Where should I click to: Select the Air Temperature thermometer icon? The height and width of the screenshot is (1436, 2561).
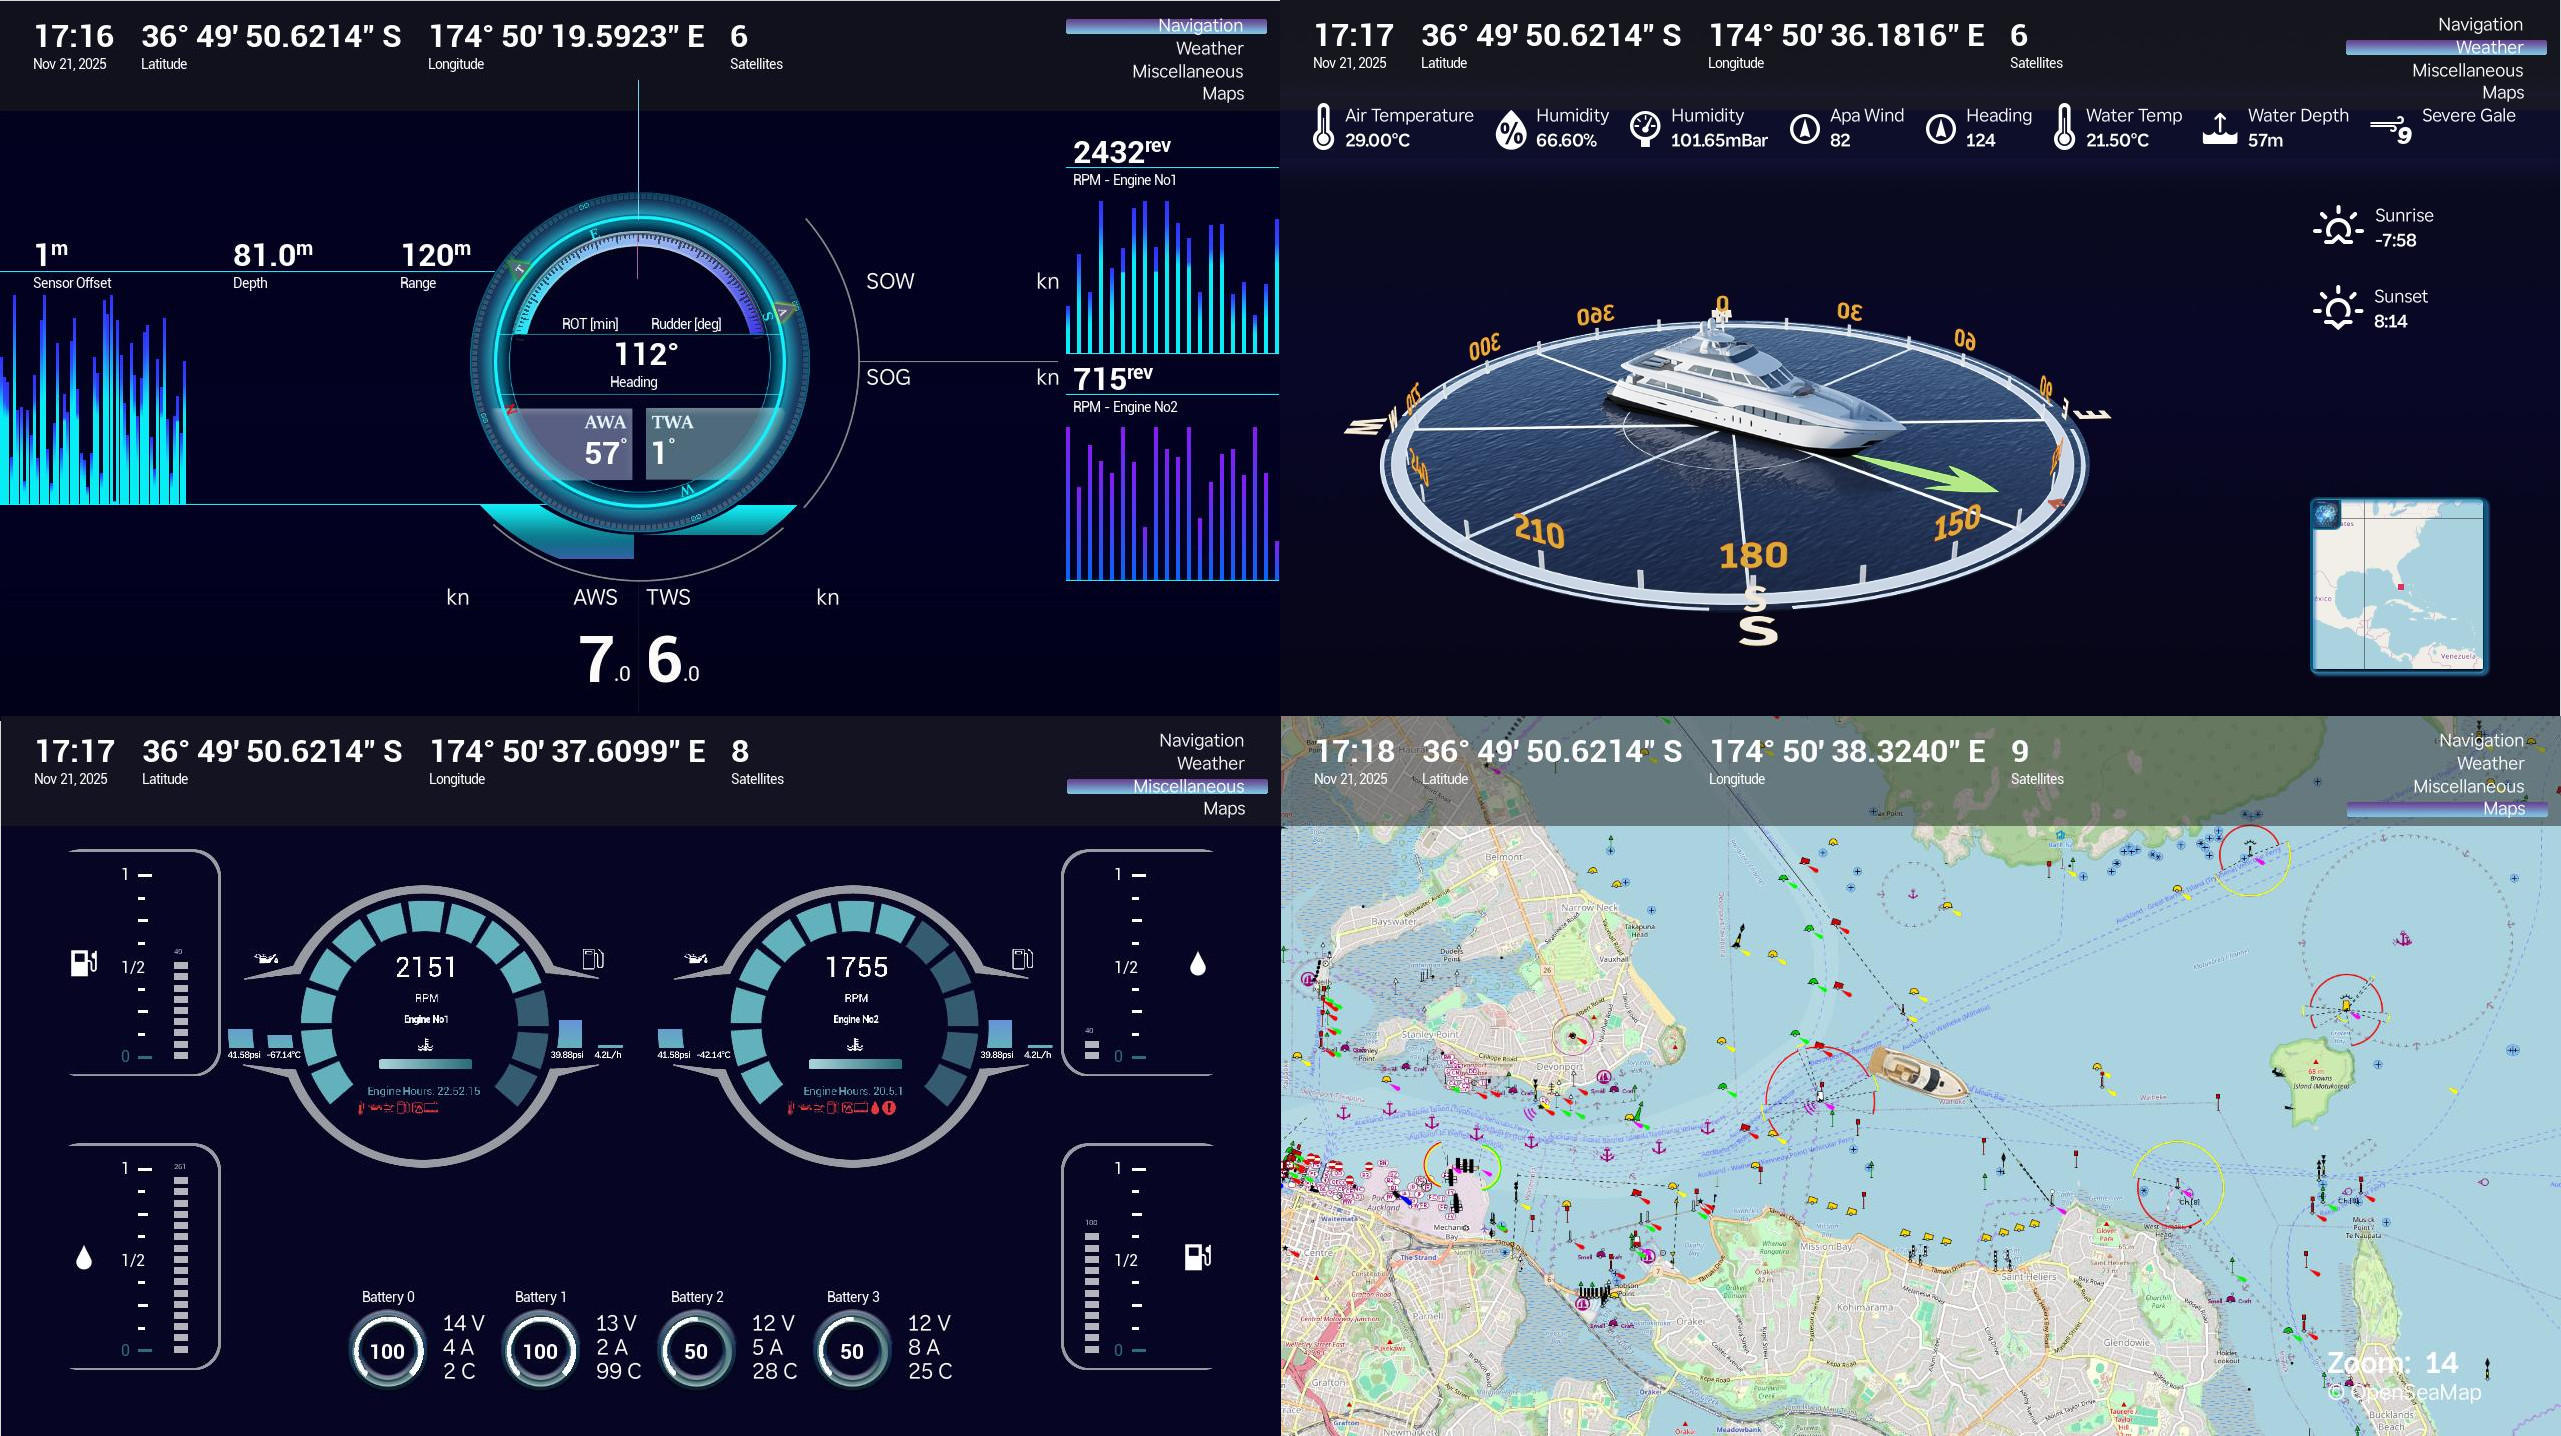[x=1322, y=130]
